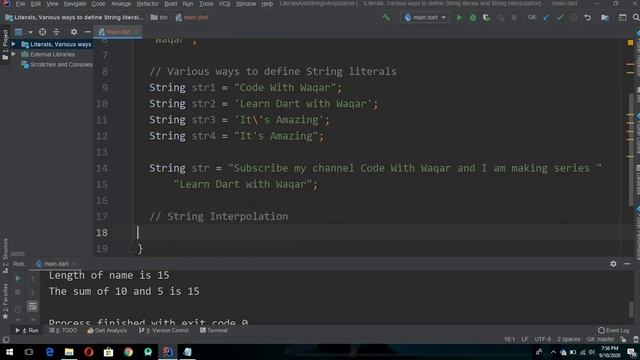
Task: Open the Windows Start menu
Action: point(9,352)
